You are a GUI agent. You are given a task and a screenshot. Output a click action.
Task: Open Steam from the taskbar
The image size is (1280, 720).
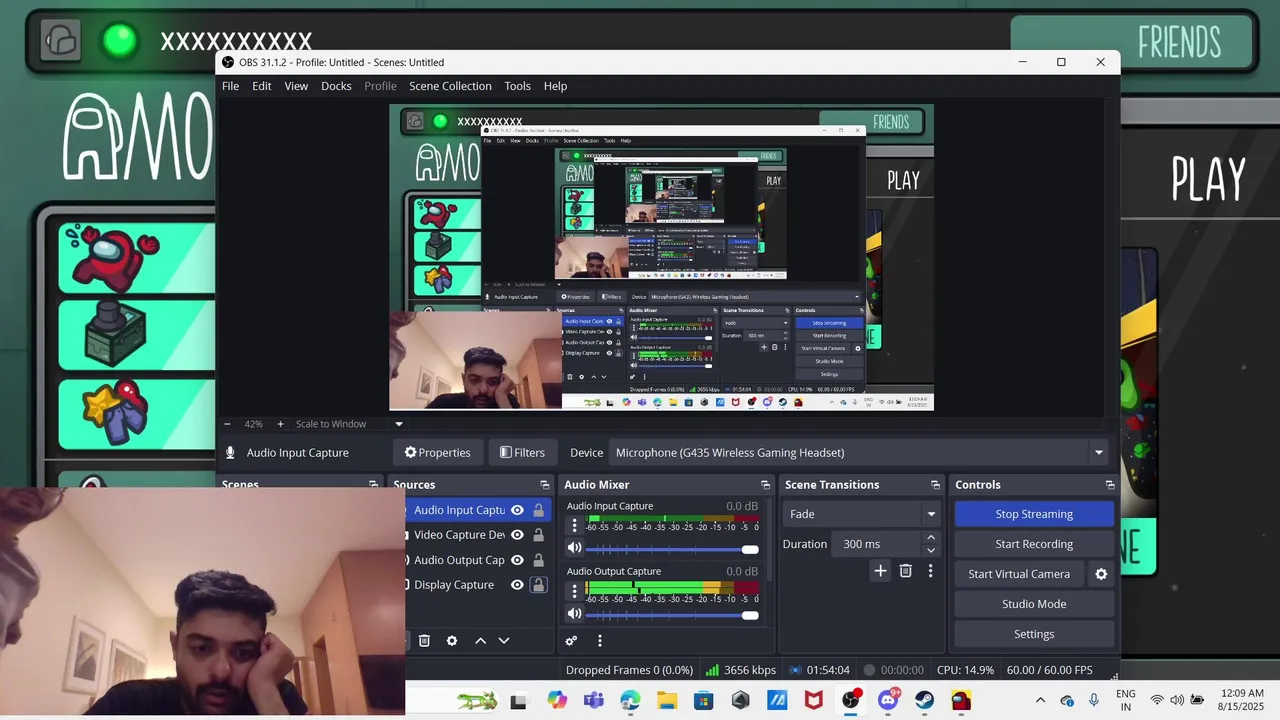coord(924,700)
